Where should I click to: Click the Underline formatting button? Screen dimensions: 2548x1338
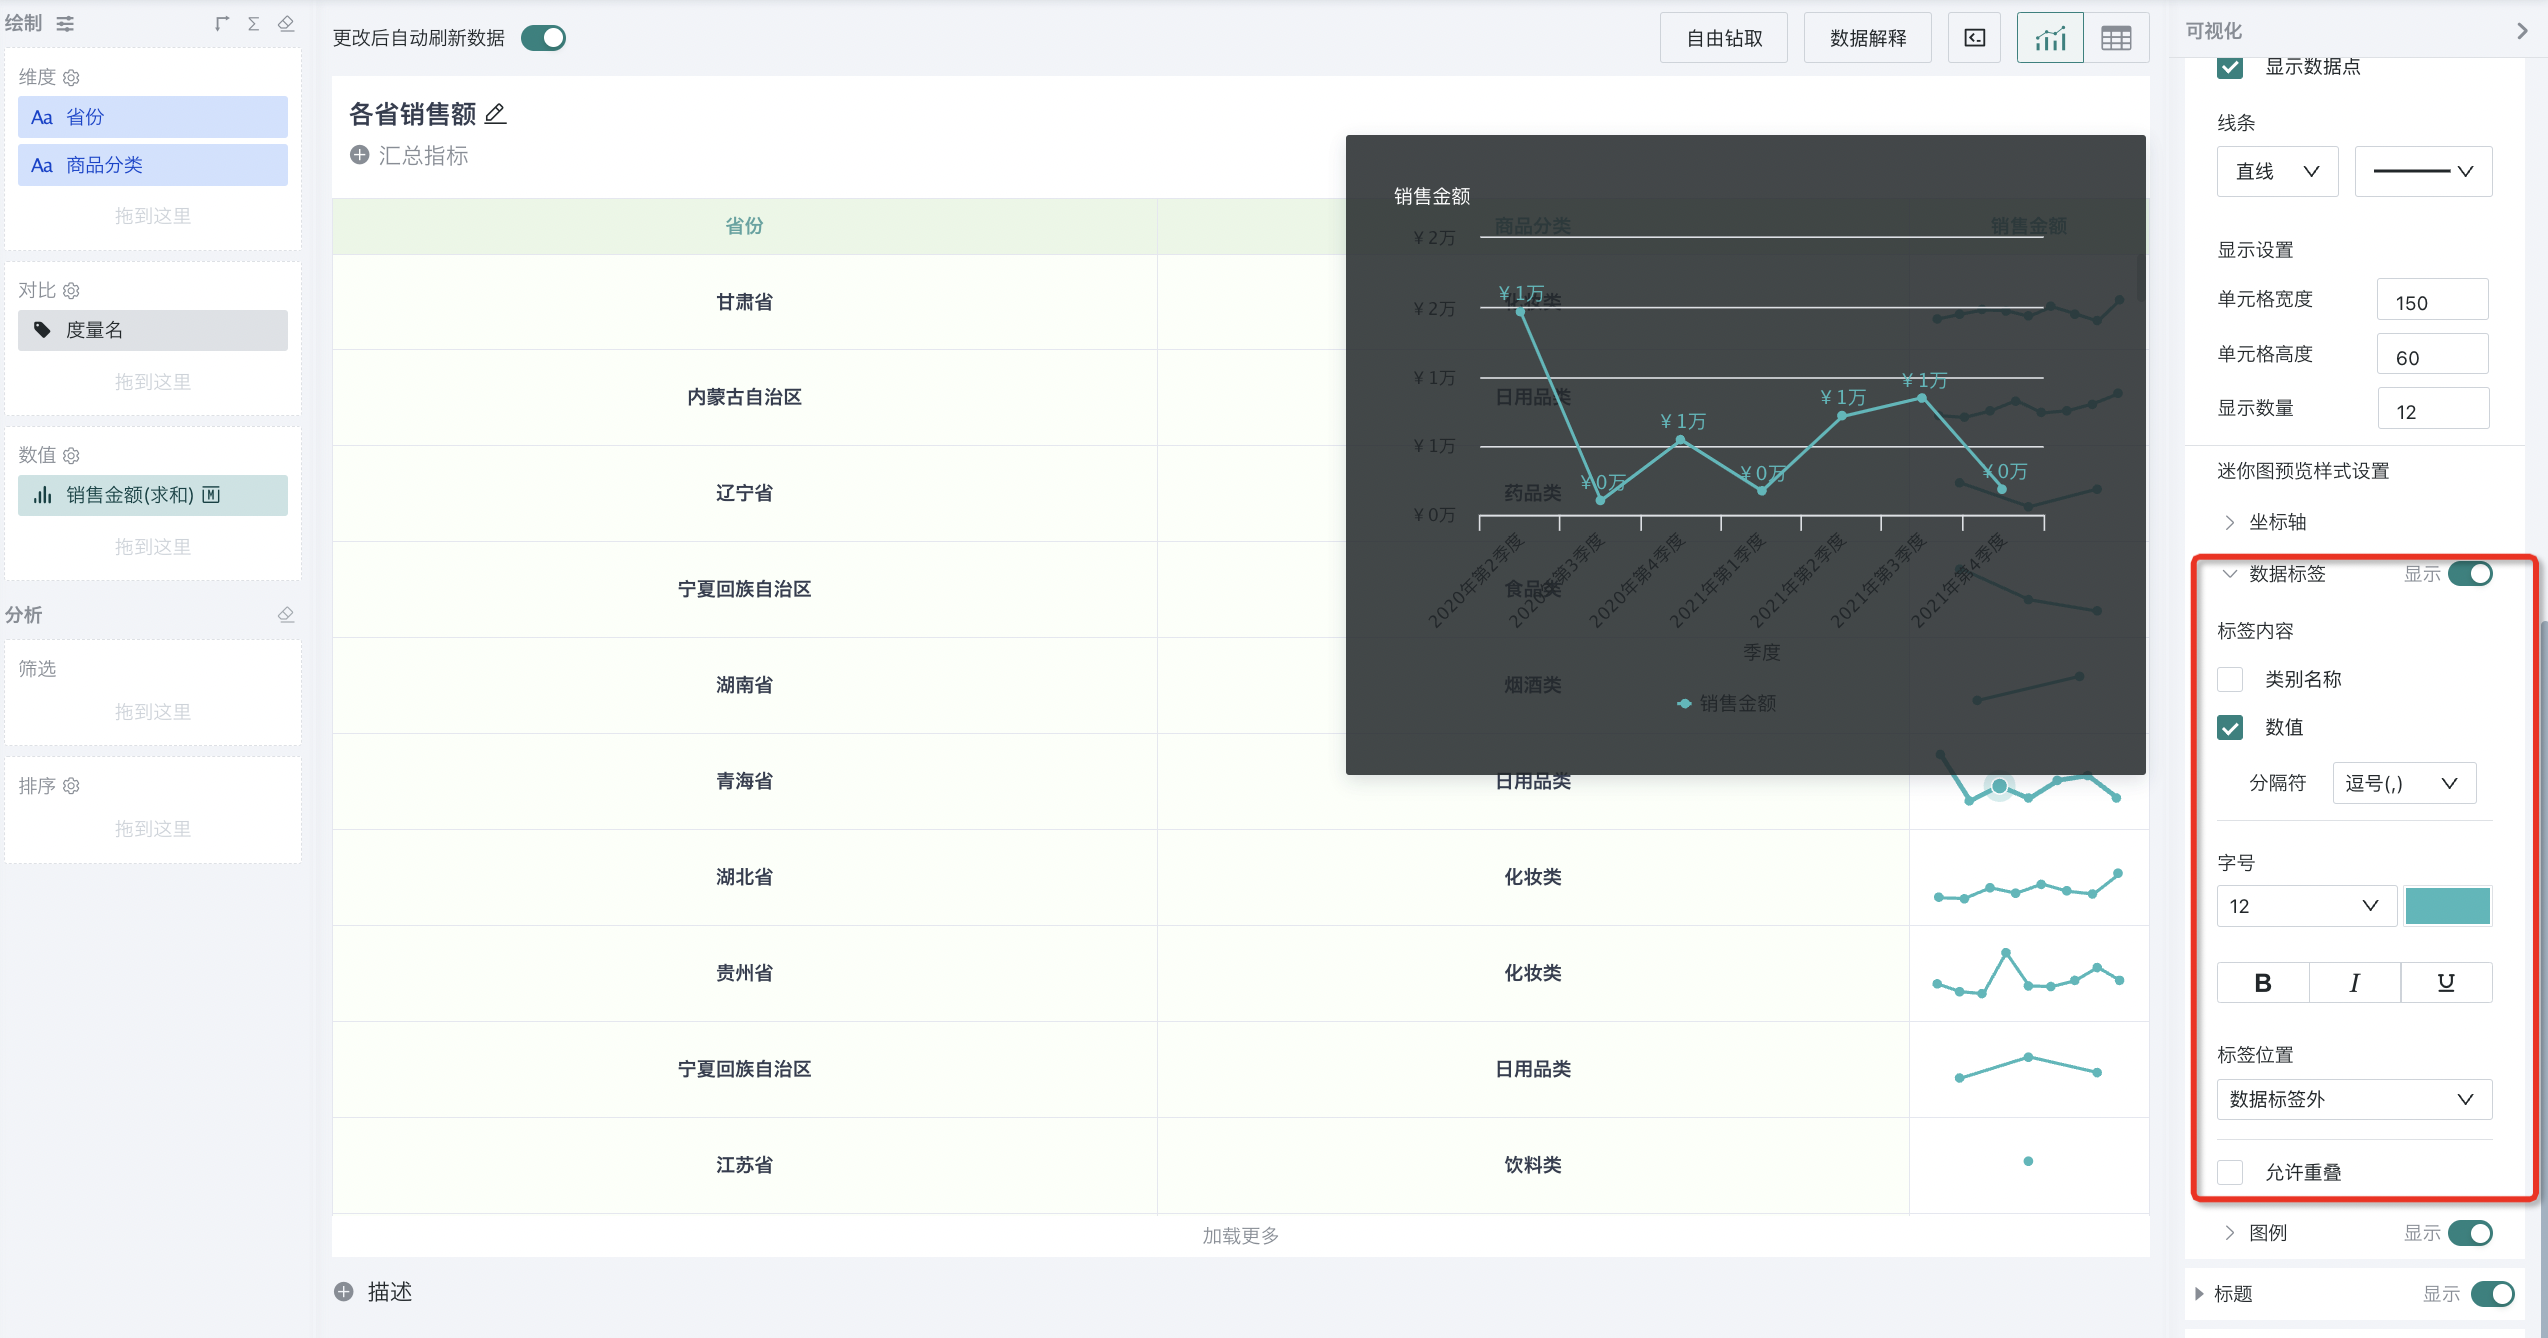pos(2445,982)
